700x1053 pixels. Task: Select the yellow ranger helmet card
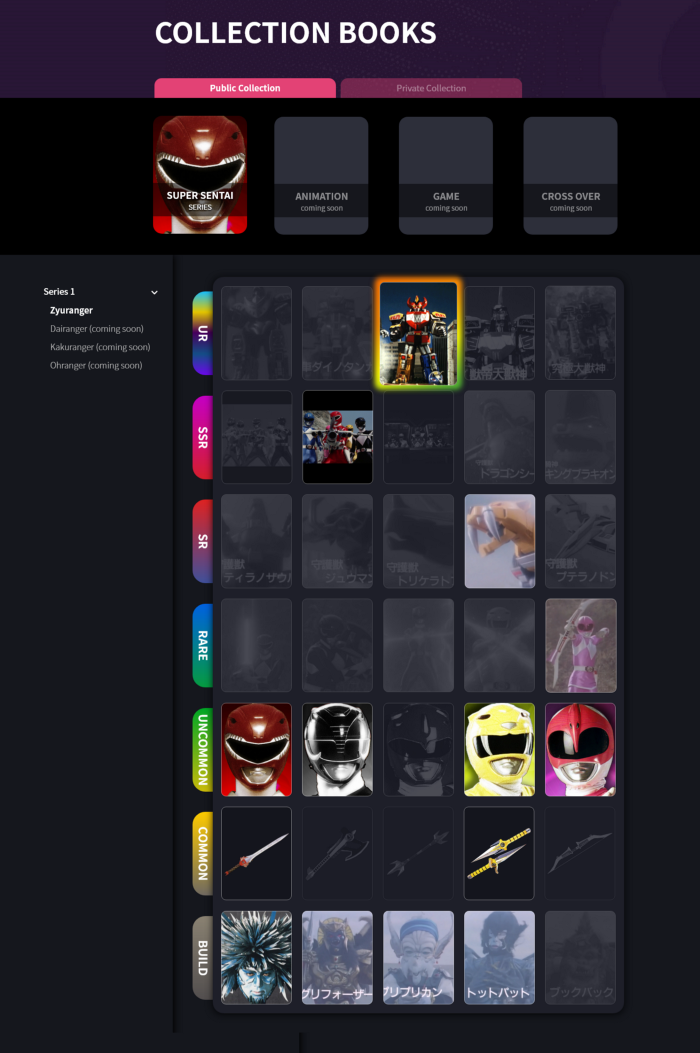coord(499,749)
